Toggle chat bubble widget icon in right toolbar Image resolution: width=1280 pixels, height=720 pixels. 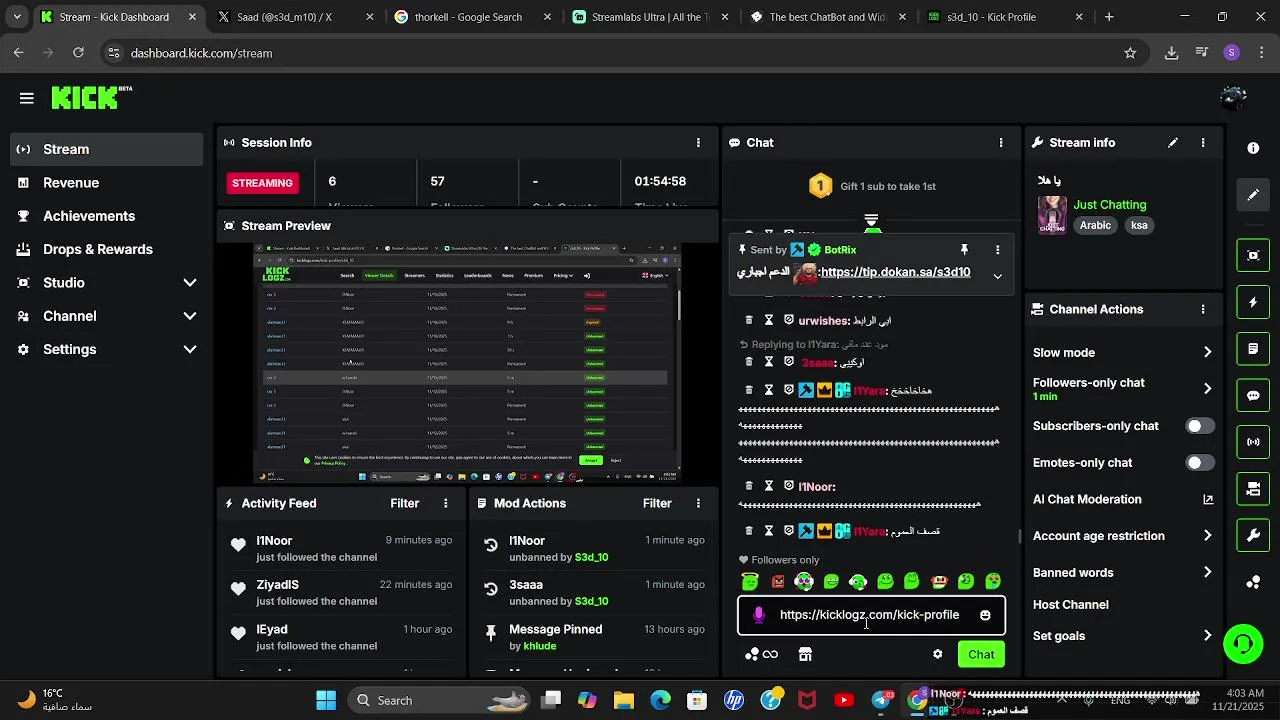1253,395
